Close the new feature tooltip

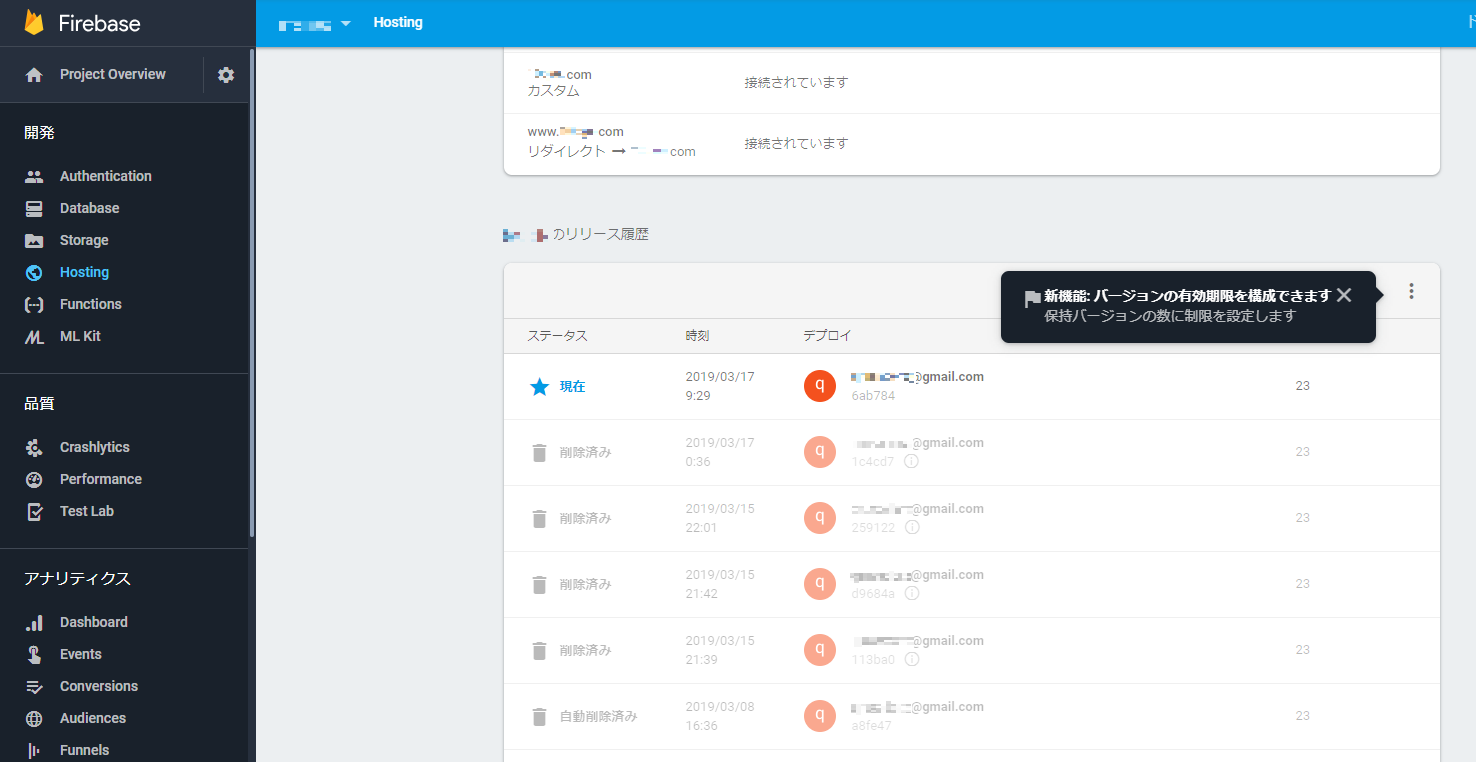1344,295
